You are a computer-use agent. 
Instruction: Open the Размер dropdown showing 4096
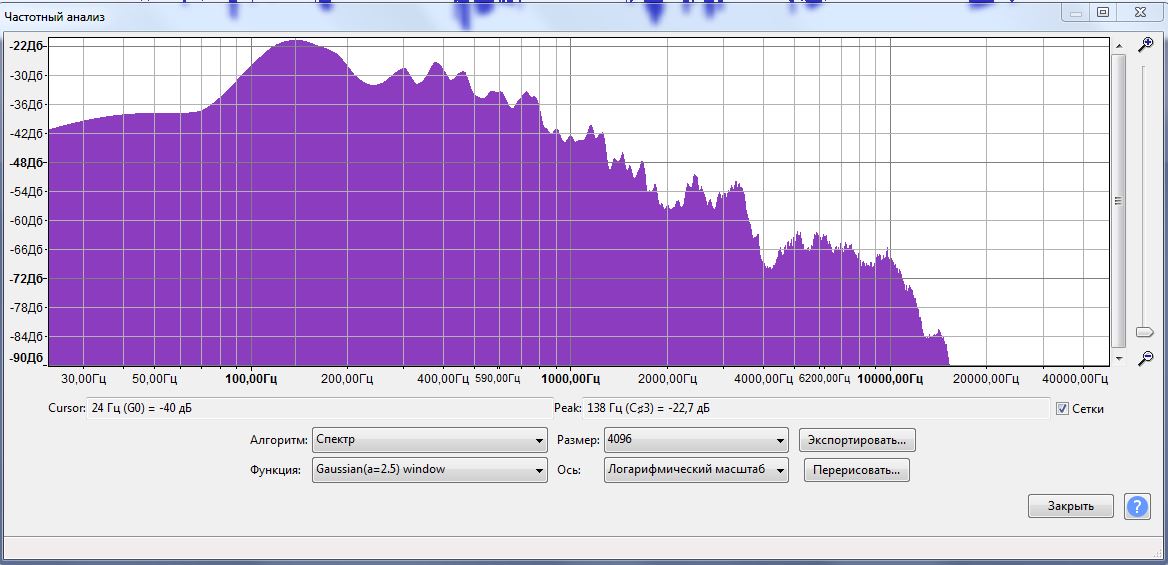696,440
